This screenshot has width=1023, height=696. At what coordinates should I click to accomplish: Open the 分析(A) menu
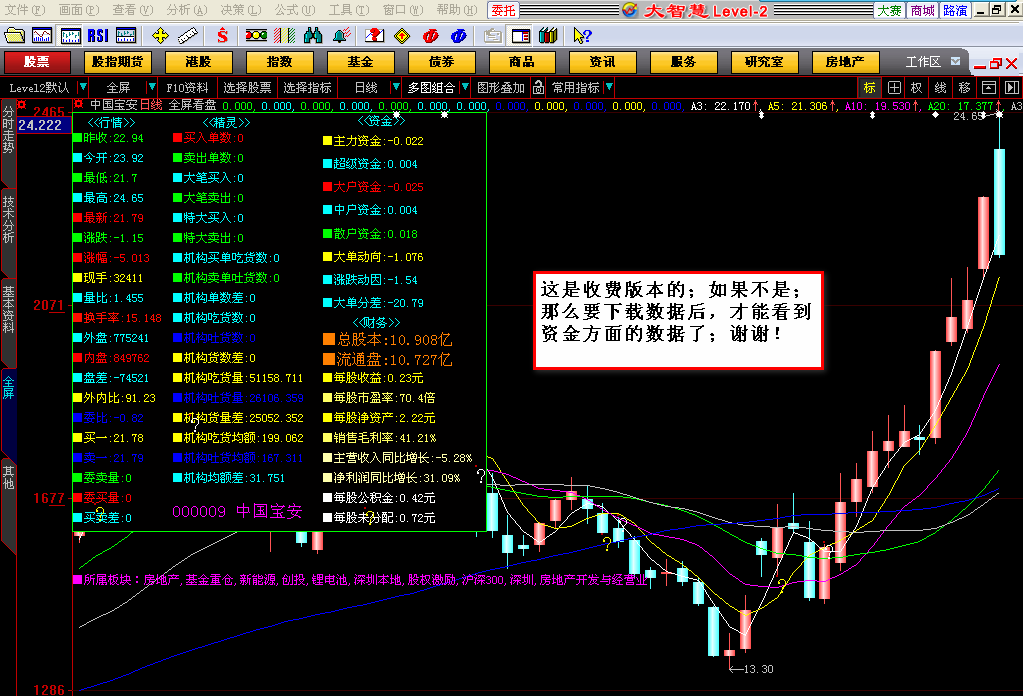click(x=187, y=10)
